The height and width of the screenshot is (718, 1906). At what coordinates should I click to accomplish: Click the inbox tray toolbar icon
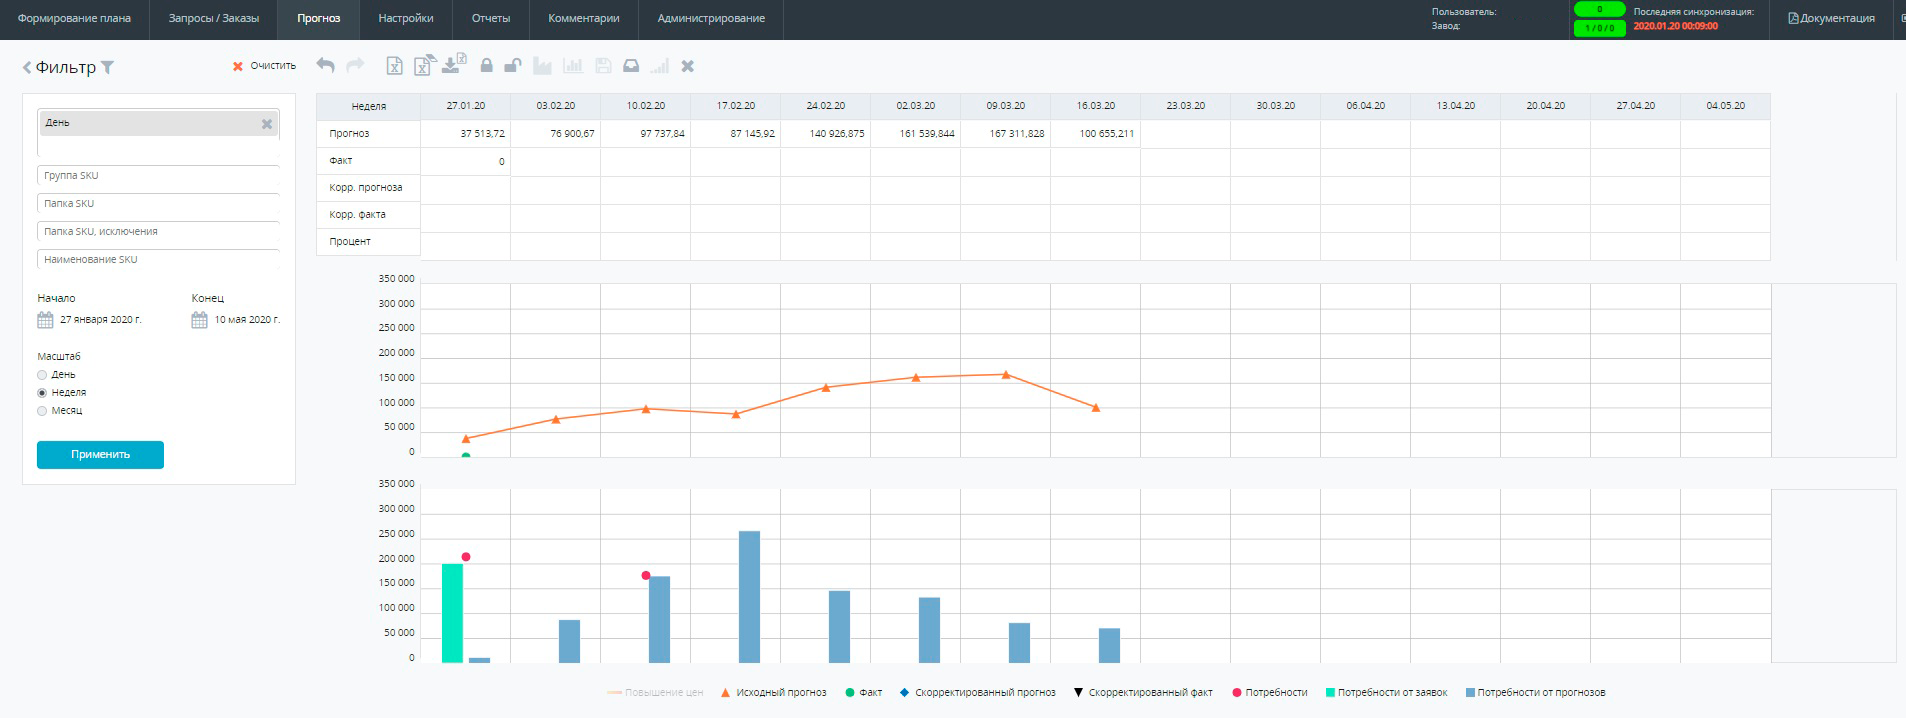coord(631,66)
